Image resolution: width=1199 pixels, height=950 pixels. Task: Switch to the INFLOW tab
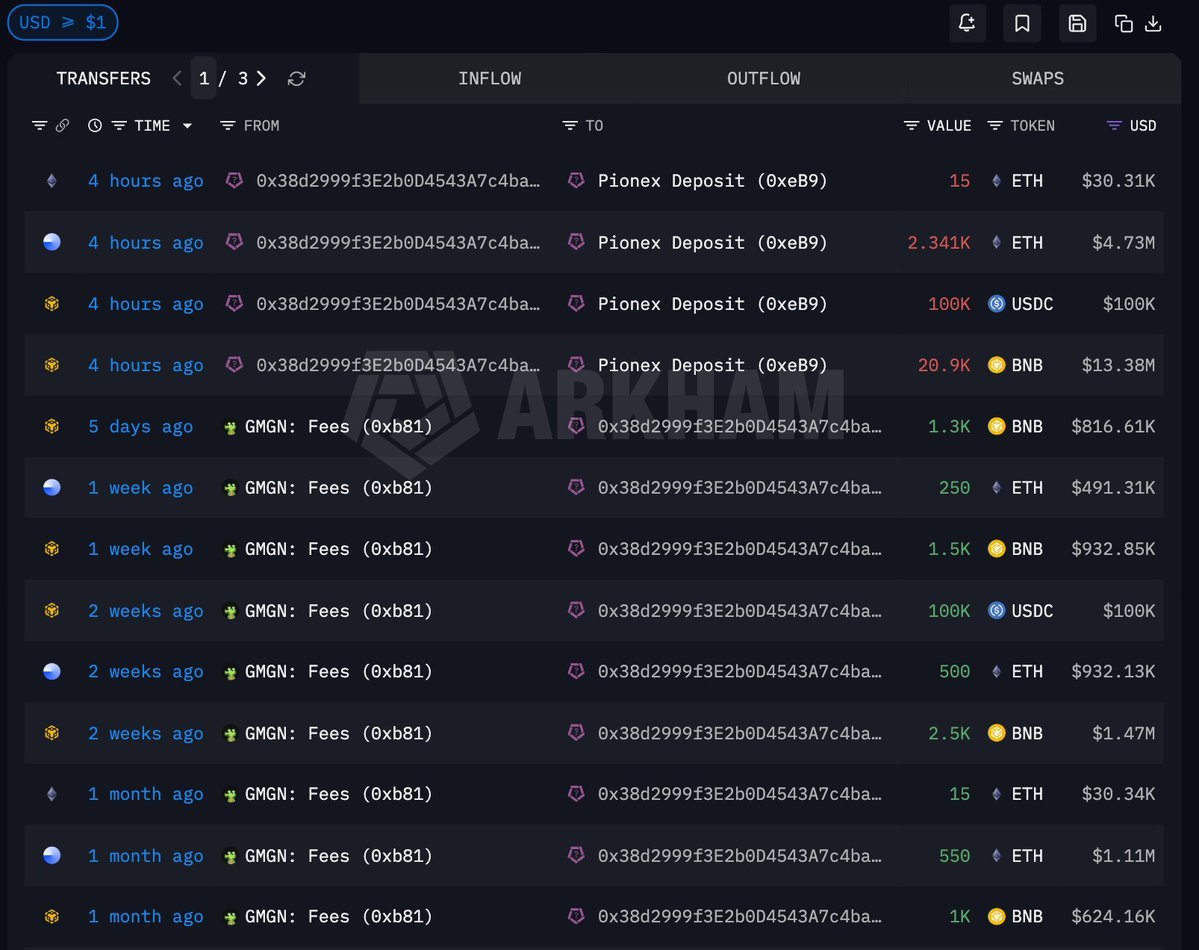(x=489, y=78)
